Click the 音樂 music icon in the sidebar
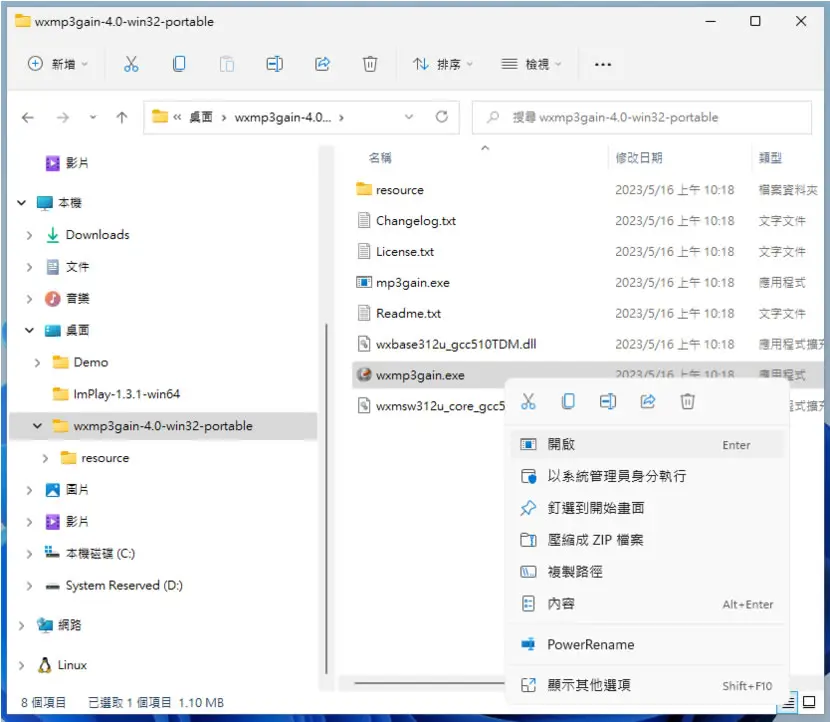This screenshot has height=722, width=830. tap(52, 299)
